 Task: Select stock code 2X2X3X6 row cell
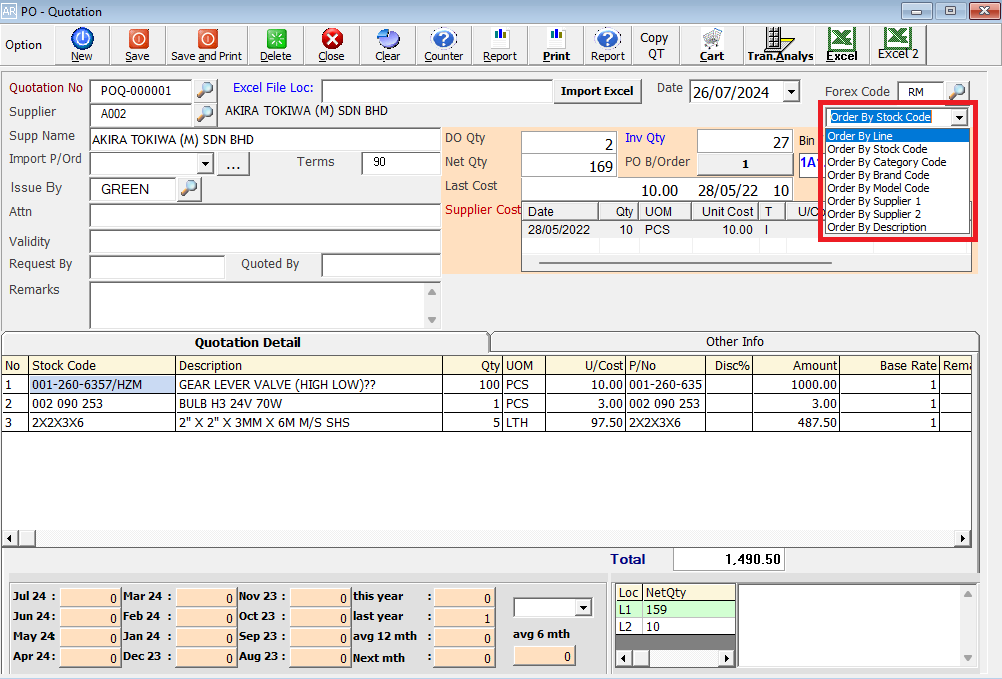click(102, 422)
